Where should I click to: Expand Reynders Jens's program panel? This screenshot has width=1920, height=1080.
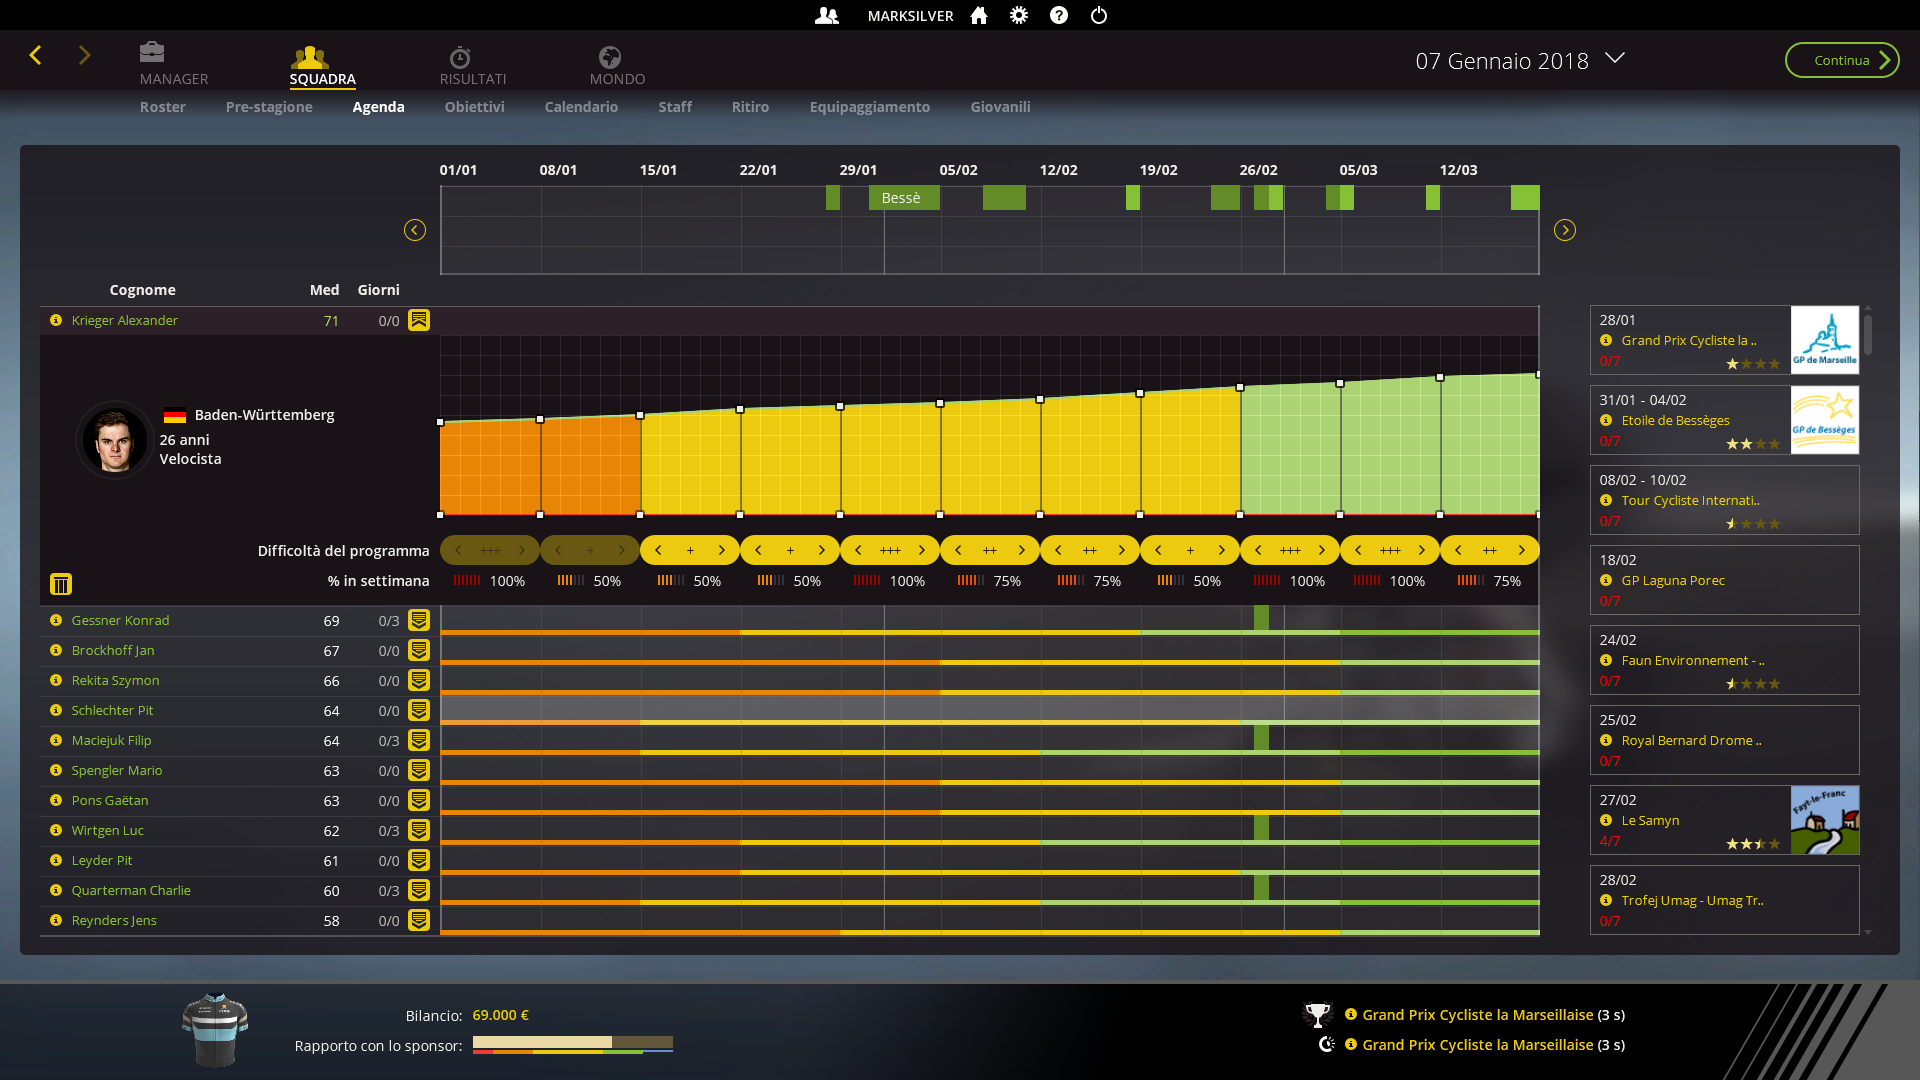pyautogui.click(x=419, y=920)
